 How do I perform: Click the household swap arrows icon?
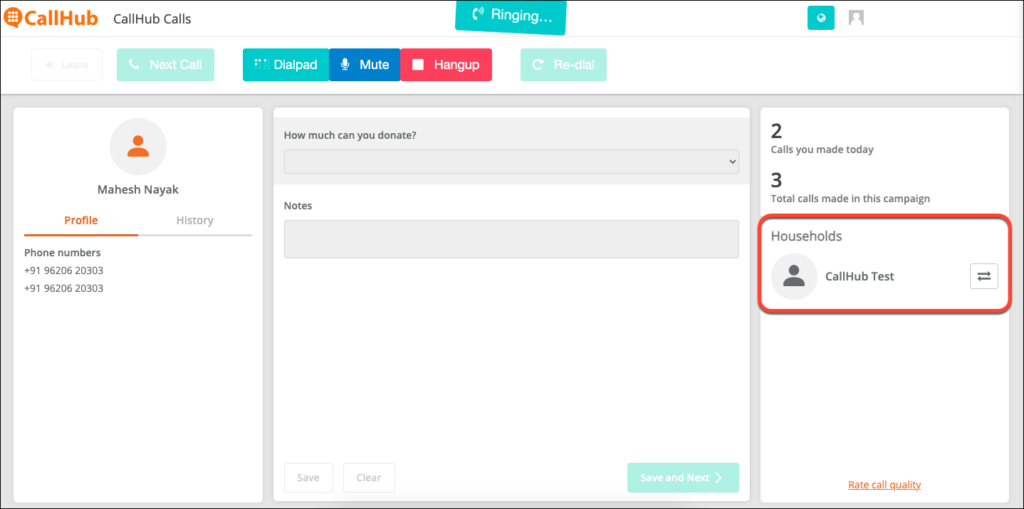[984, 276]
